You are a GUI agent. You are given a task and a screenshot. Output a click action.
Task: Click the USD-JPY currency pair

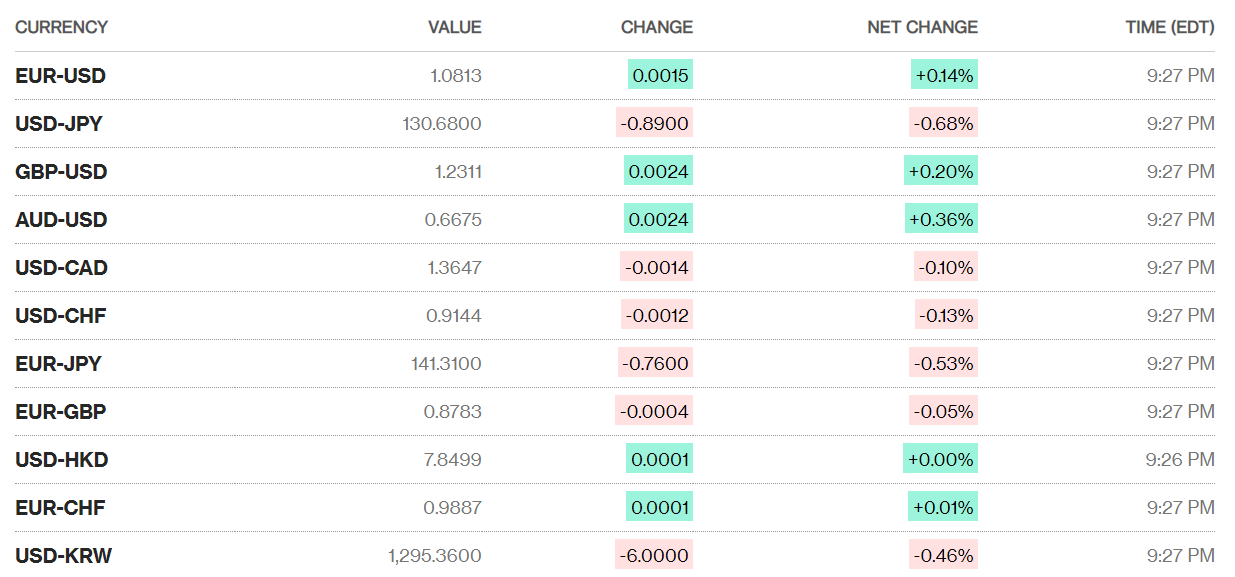pyautogui.click(x=59, y=124)
